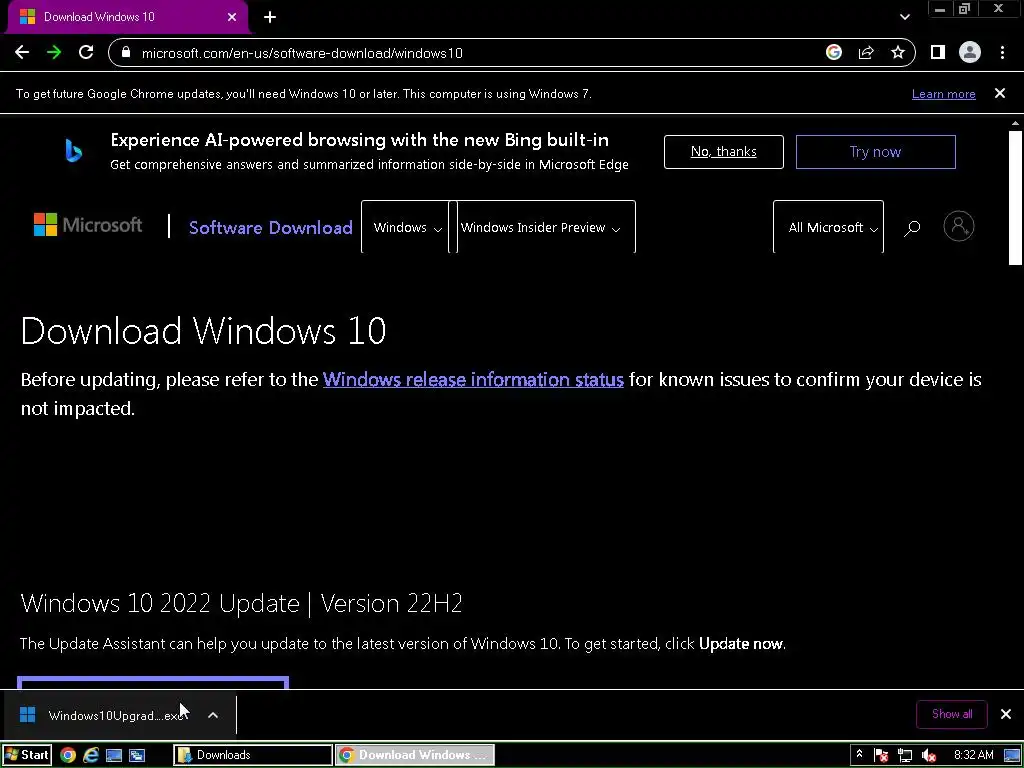Launch Chrome from the taskbar quick launch
Image resolution: width=1024 pixels, height=768 pixels.
click(x=68, y=755)
